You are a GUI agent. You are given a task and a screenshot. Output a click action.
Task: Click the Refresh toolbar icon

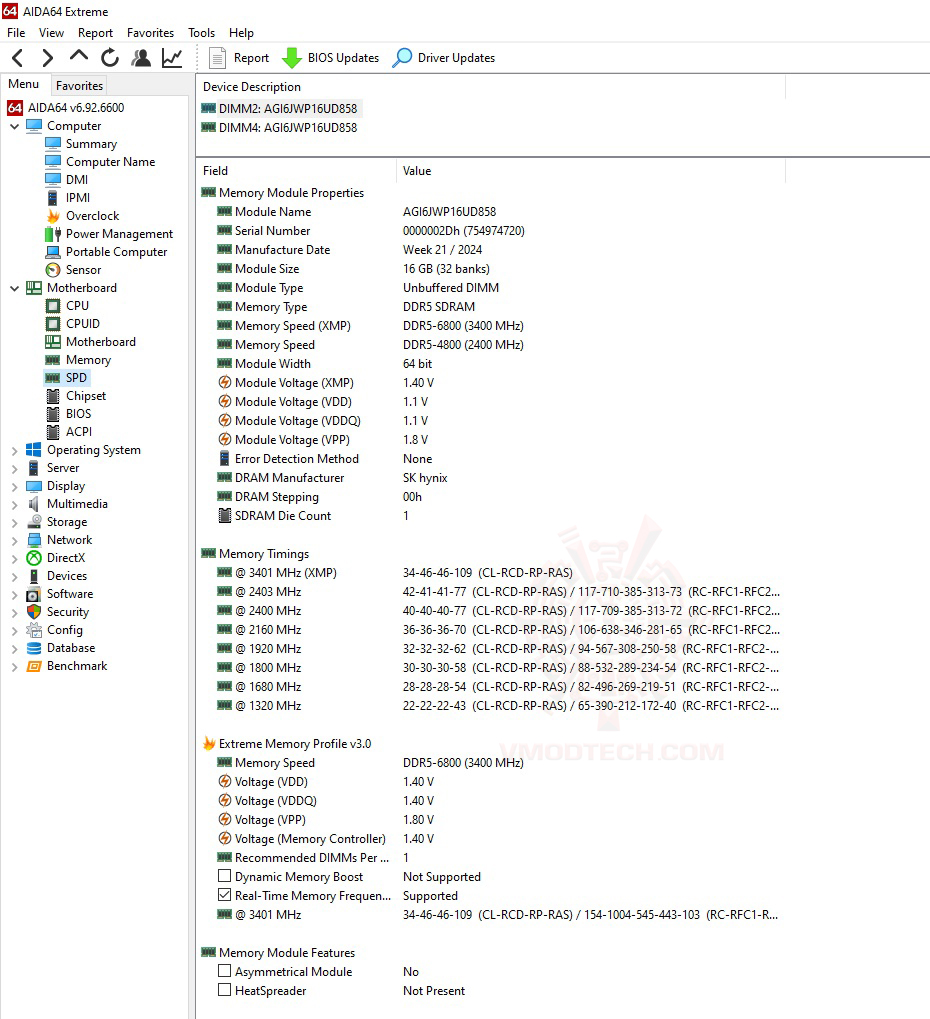pos(110,58)
